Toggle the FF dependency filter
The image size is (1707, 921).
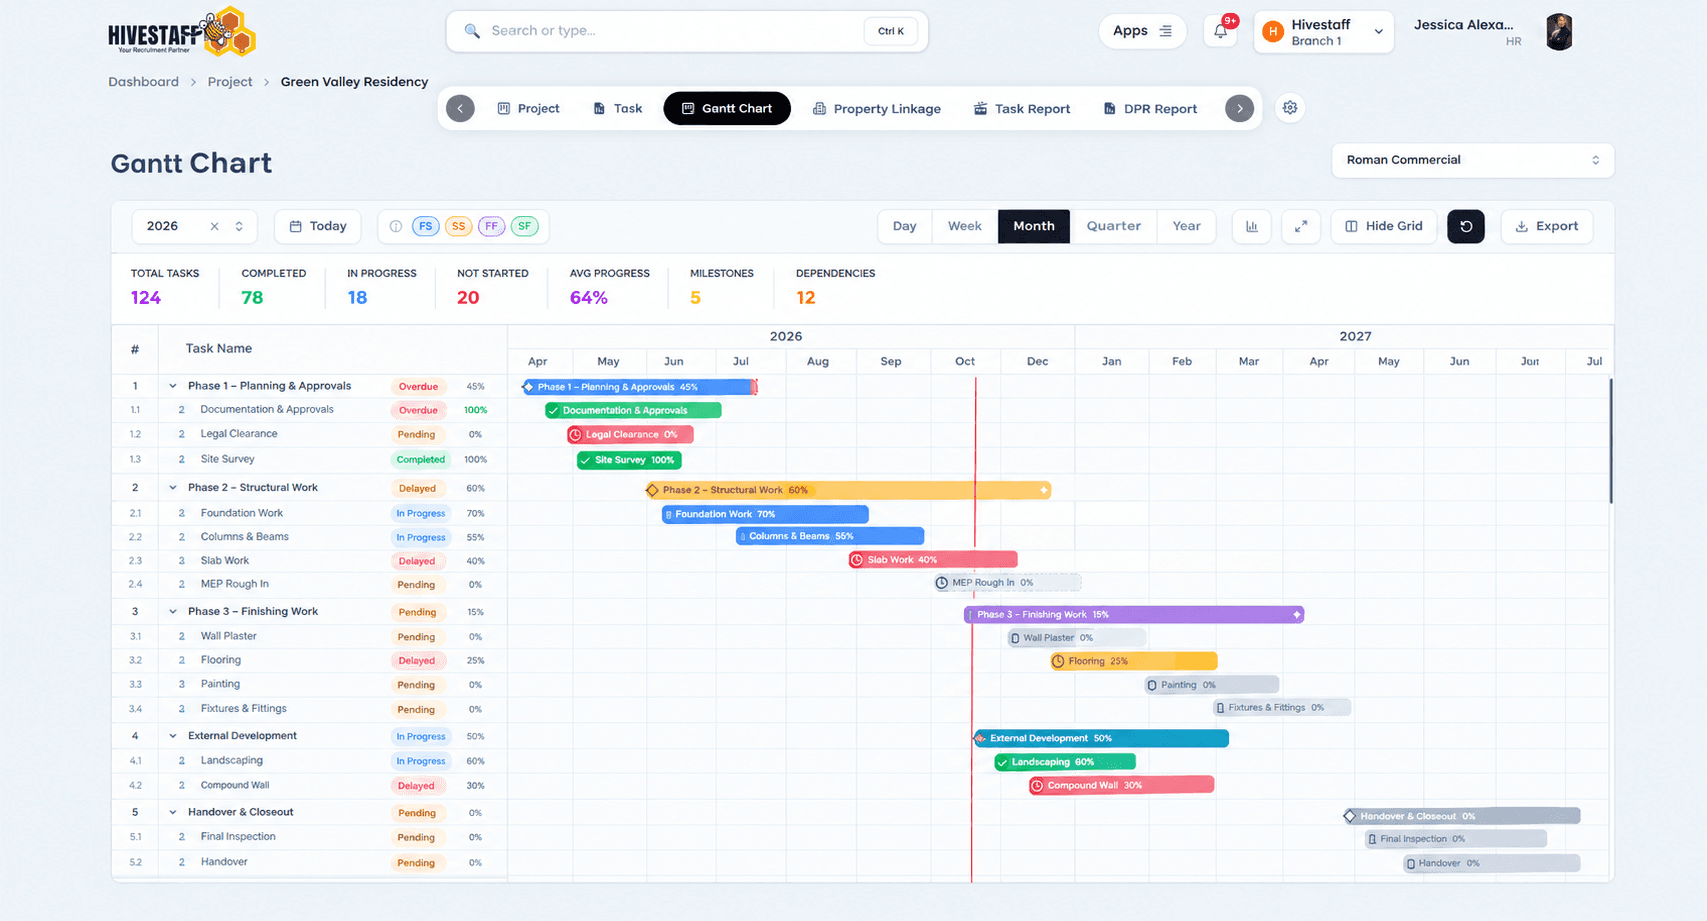[491, 226]
